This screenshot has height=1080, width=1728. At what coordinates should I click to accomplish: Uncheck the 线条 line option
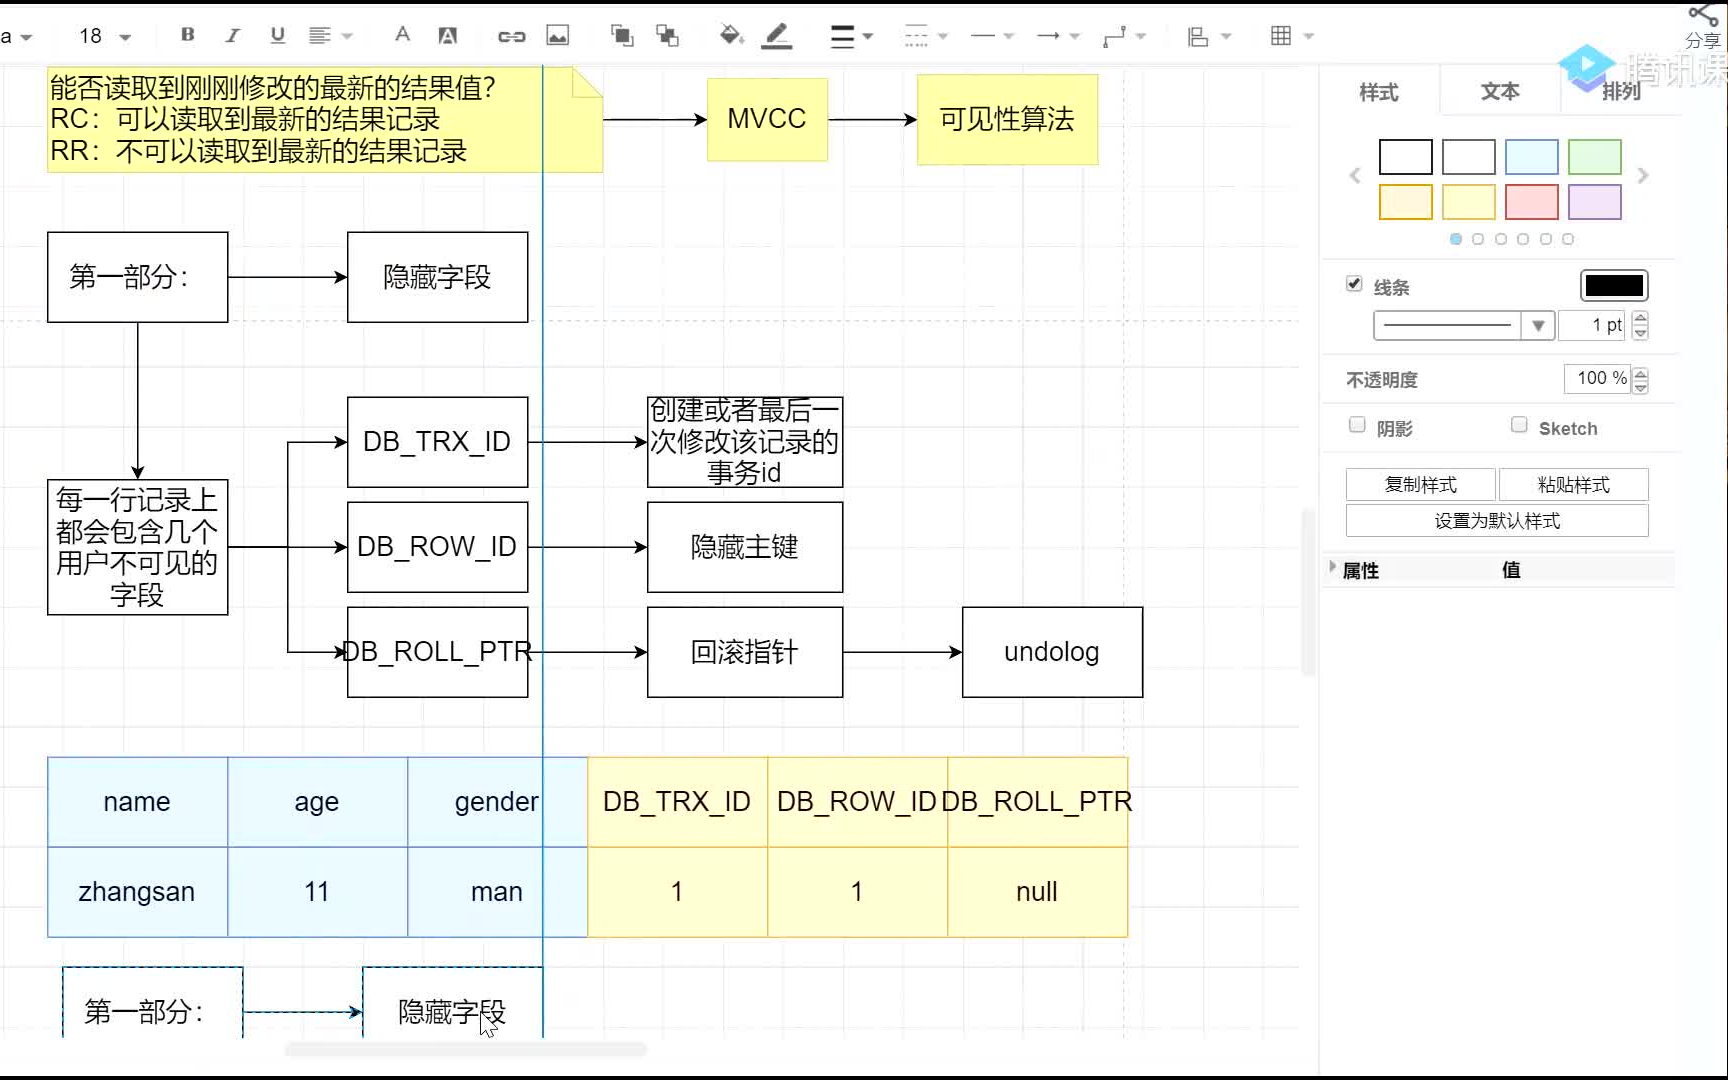pyautogui.click(x=1354, y=284)
